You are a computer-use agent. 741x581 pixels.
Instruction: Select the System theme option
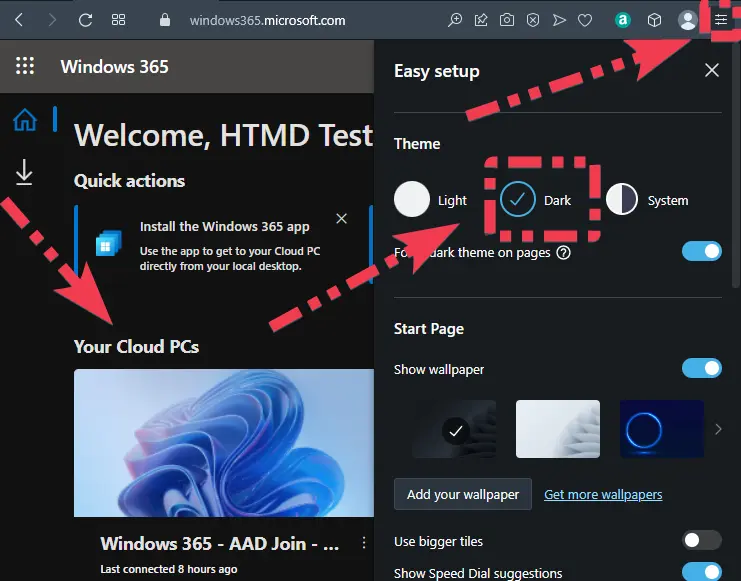tap(647, 199)
